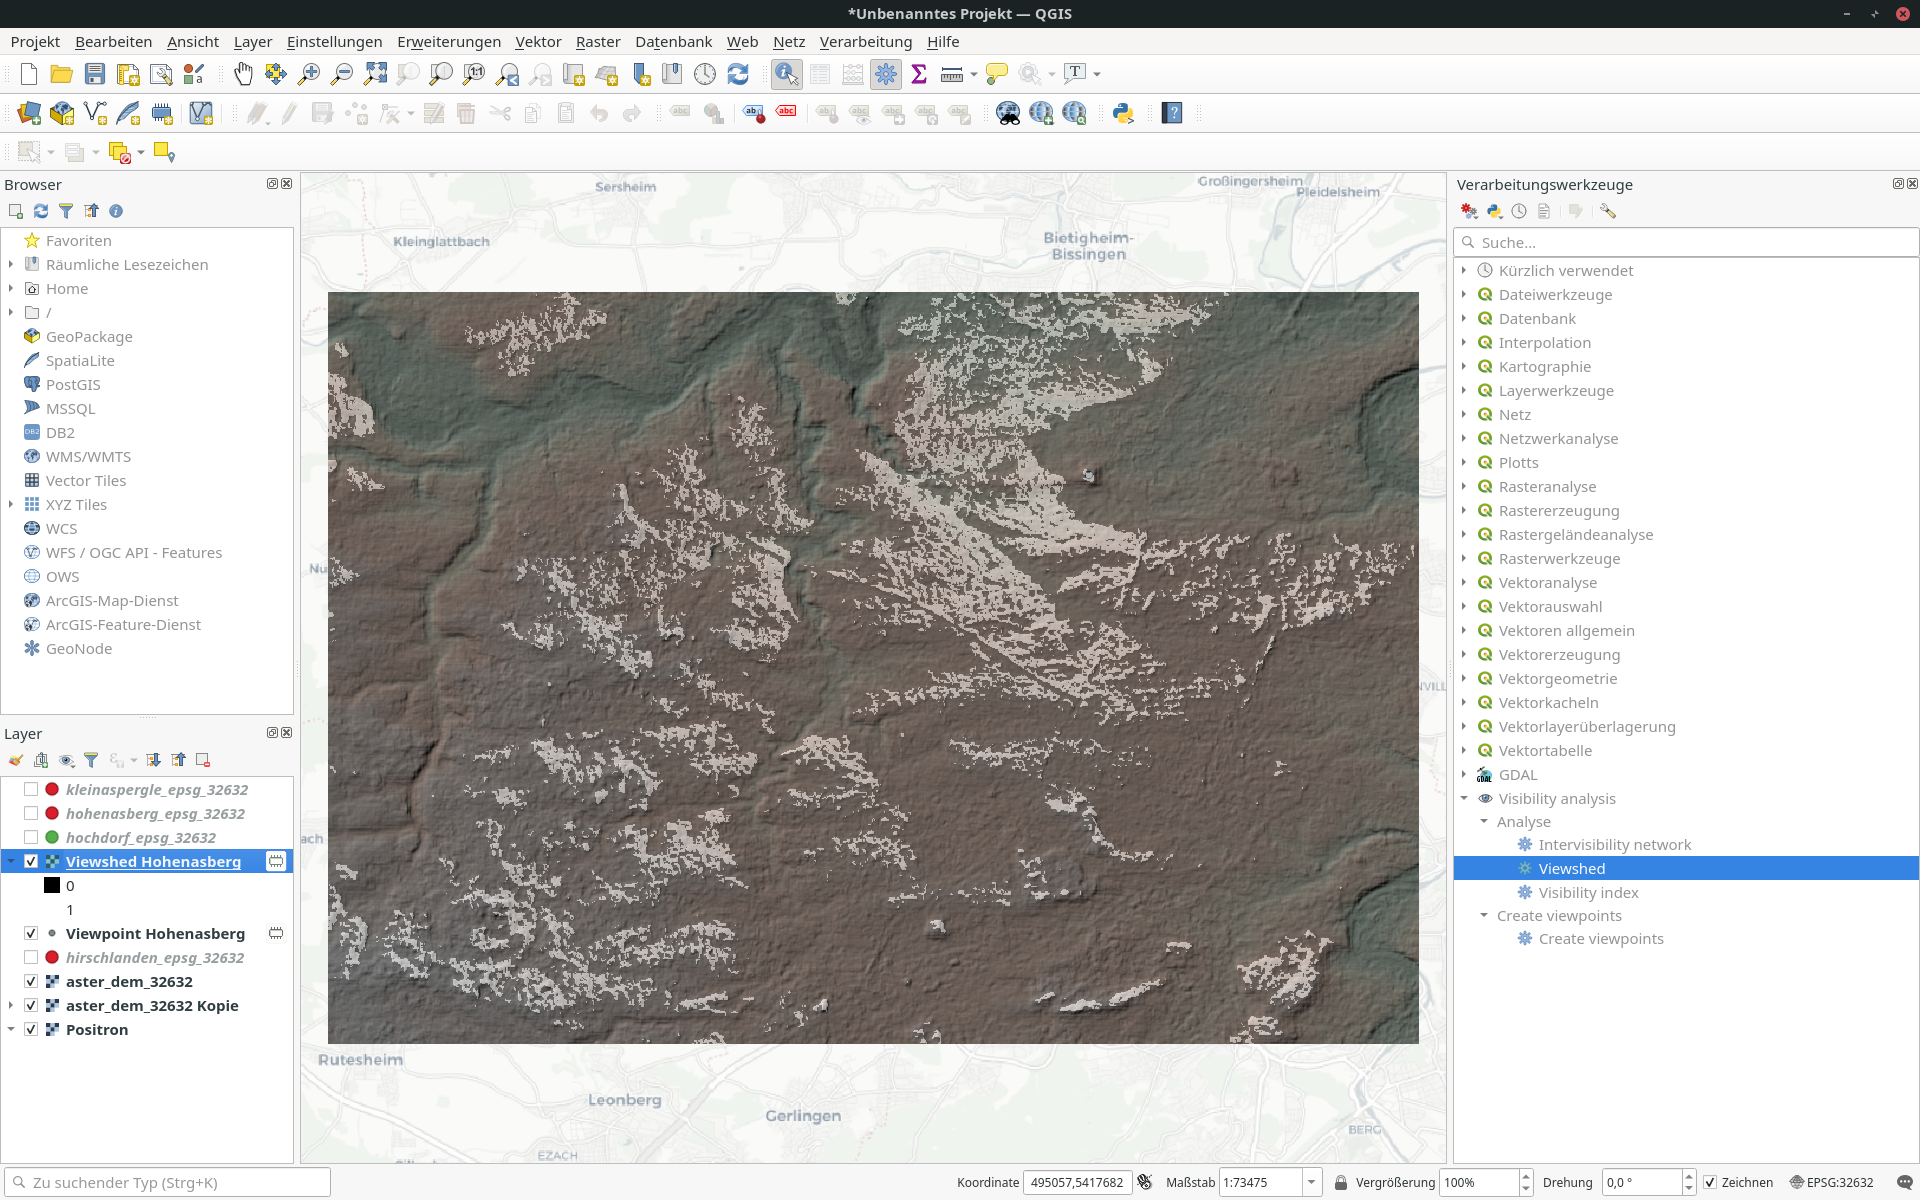Click the Koordinate input field

(1077, 1182)
